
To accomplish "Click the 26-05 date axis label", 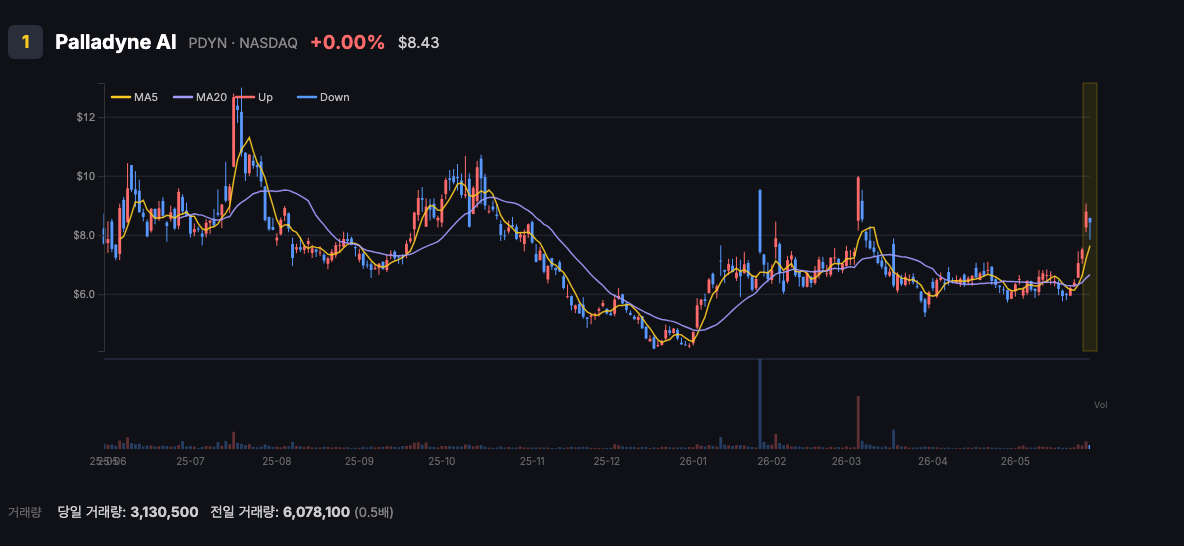I will (x=1015, y=461).
